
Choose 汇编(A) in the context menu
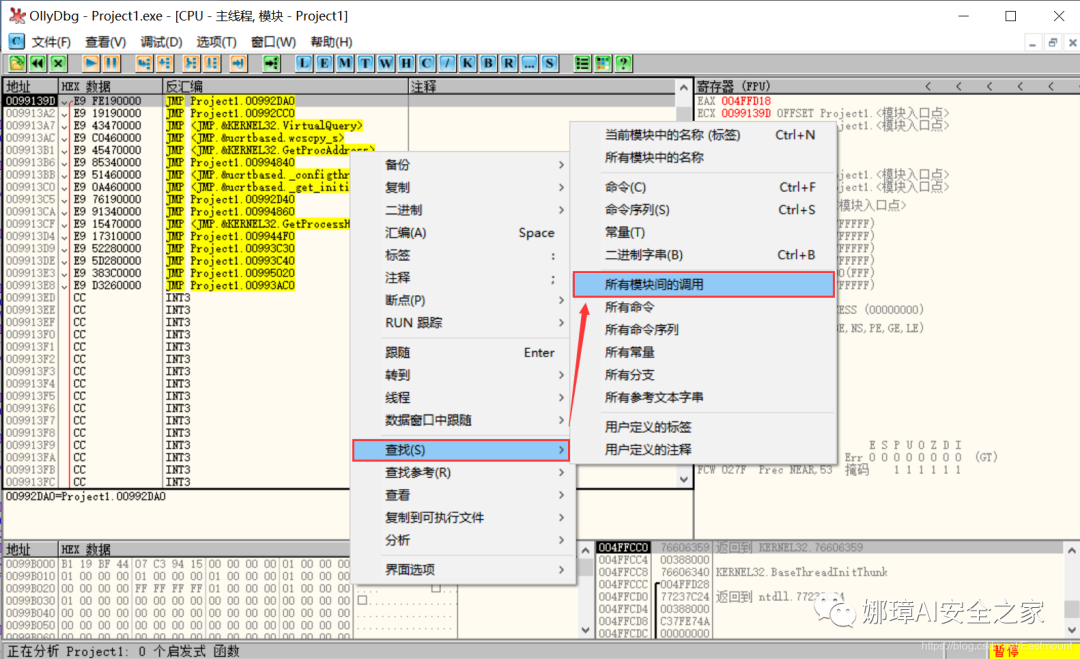pyautogui.click(x=463, y=233)
